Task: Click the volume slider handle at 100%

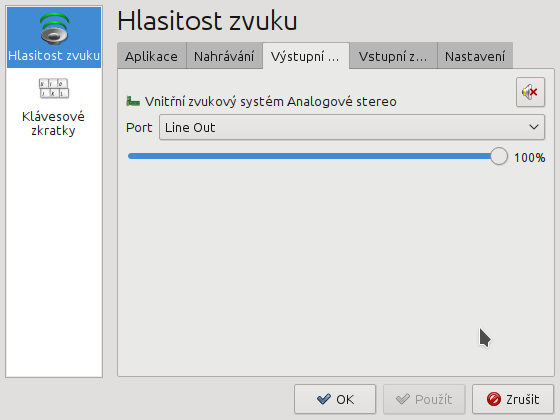Action: coord(499,156)
